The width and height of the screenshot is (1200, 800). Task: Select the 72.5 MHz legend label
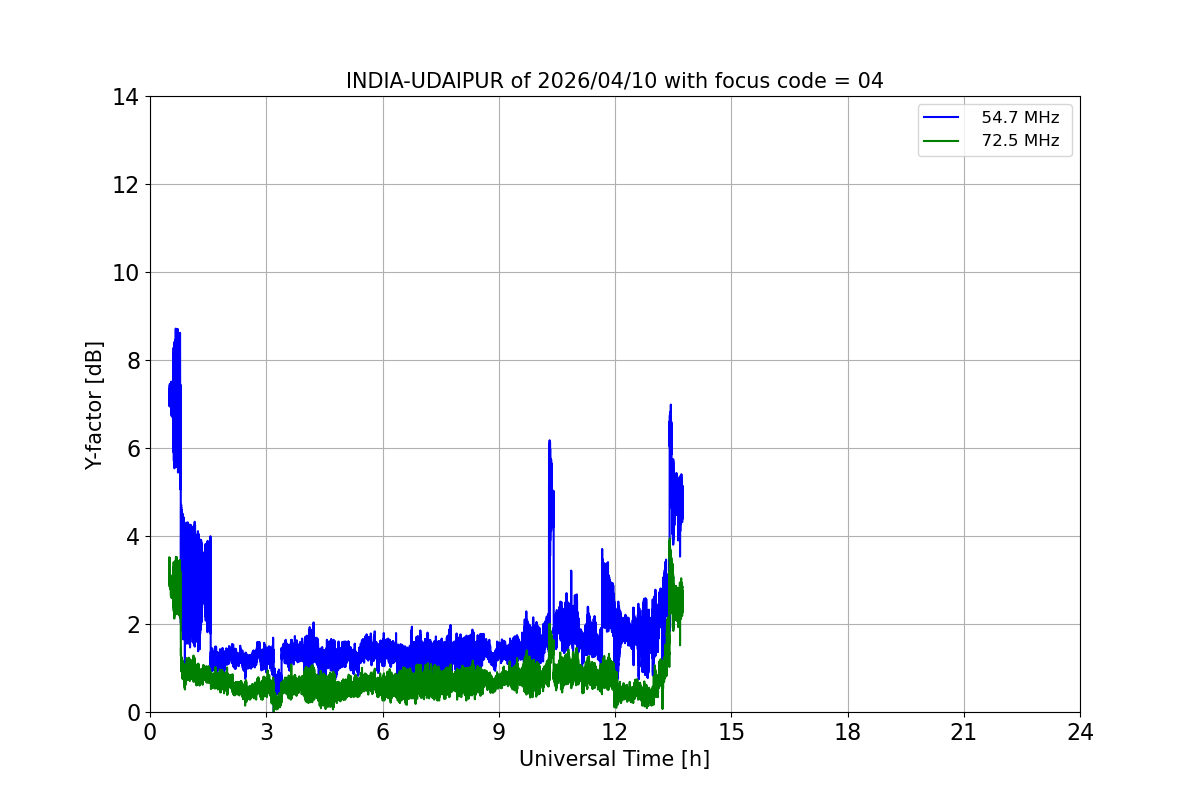(x=1020, y=141)
